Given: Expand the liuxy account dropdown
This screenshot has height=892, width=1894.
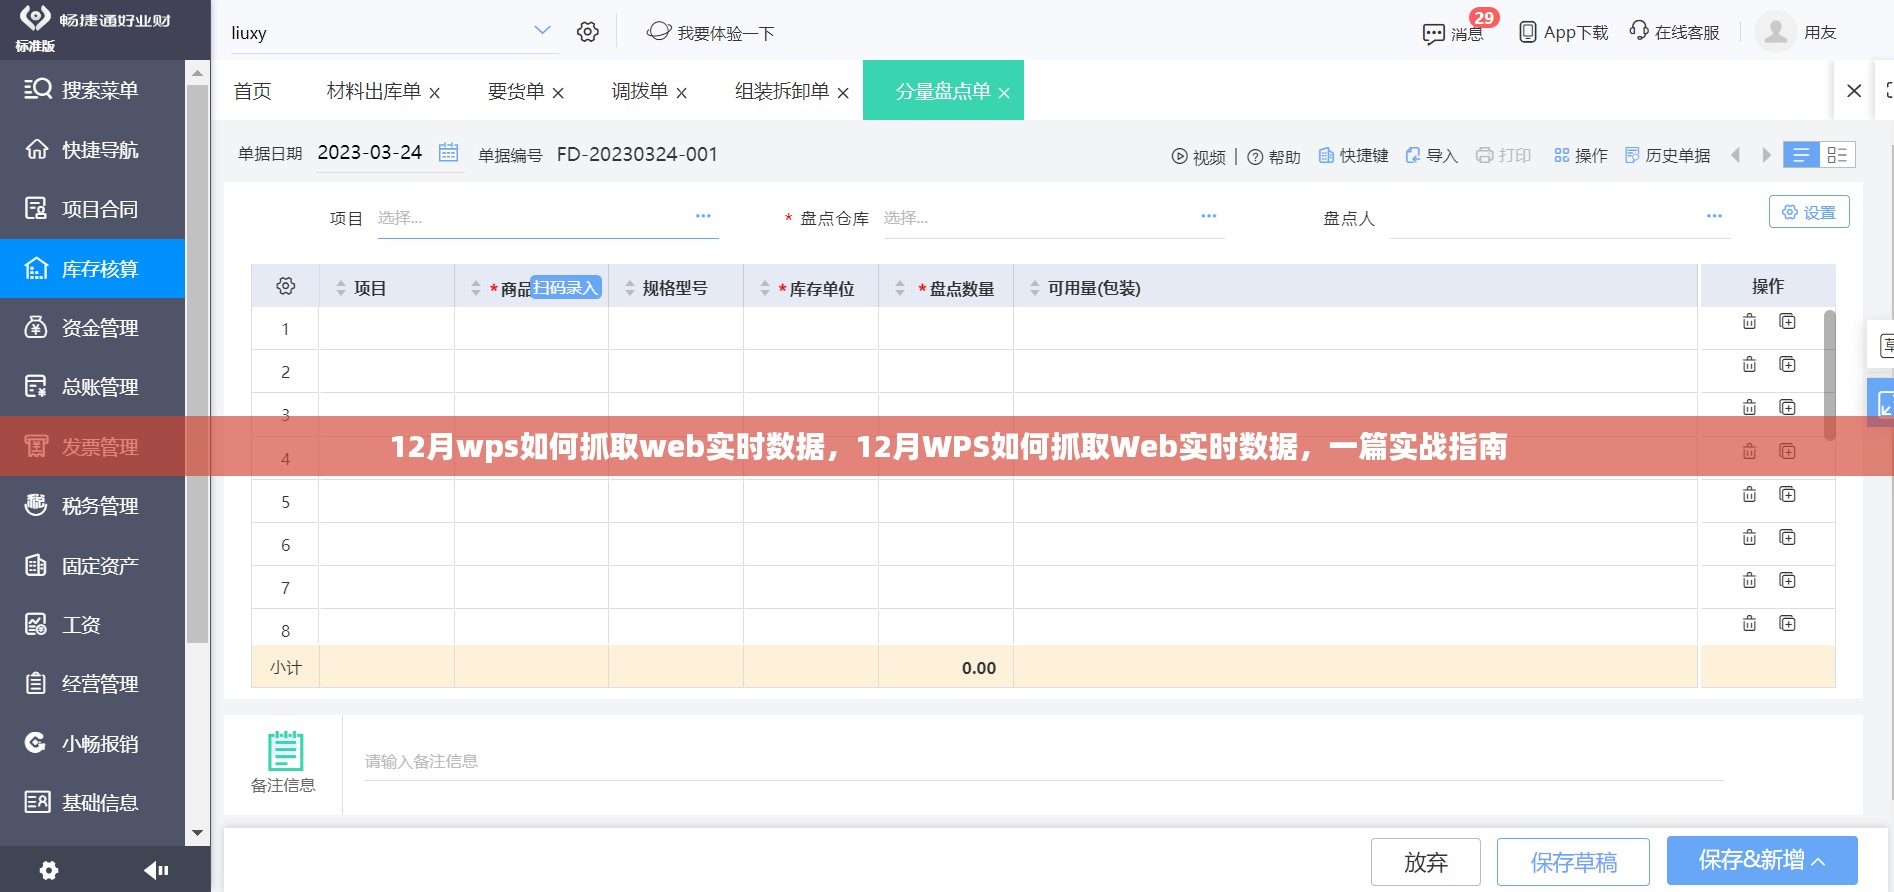Looking at the screenshot, I should [x=542, y=30].
